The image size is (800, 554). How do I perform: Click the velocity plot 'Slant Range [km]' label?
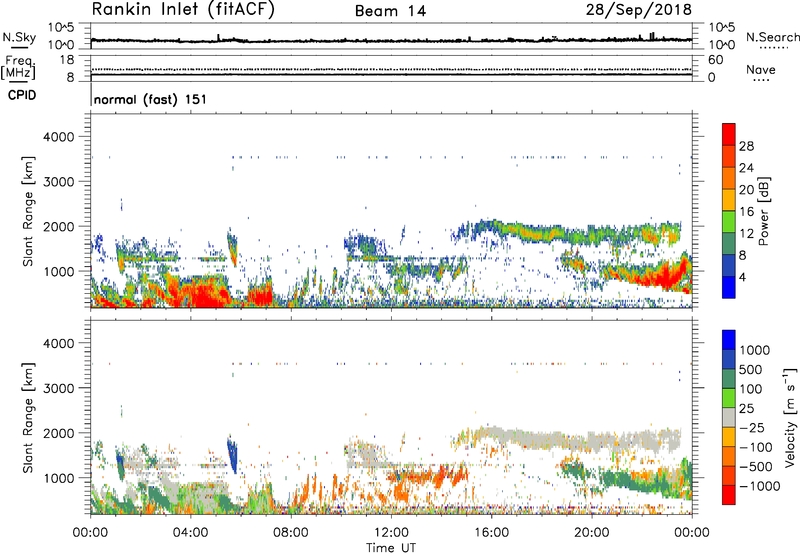click(28, 418)
